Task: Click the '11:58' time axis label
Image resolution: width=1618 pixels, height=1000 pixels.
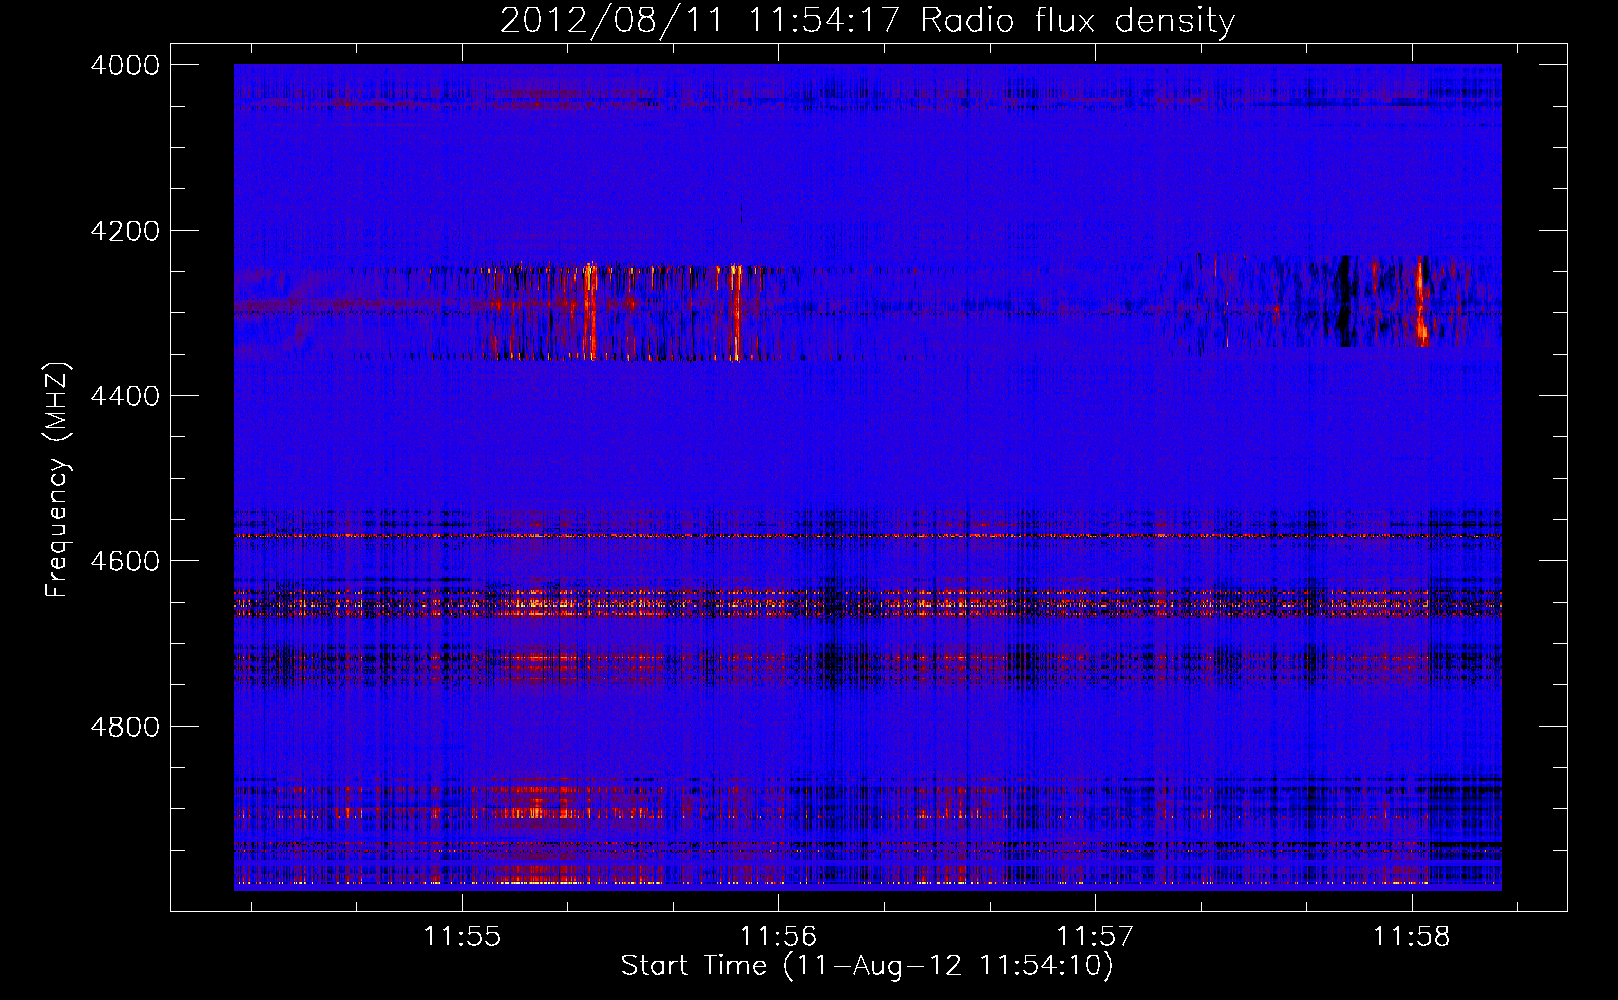Action: 1411,937
